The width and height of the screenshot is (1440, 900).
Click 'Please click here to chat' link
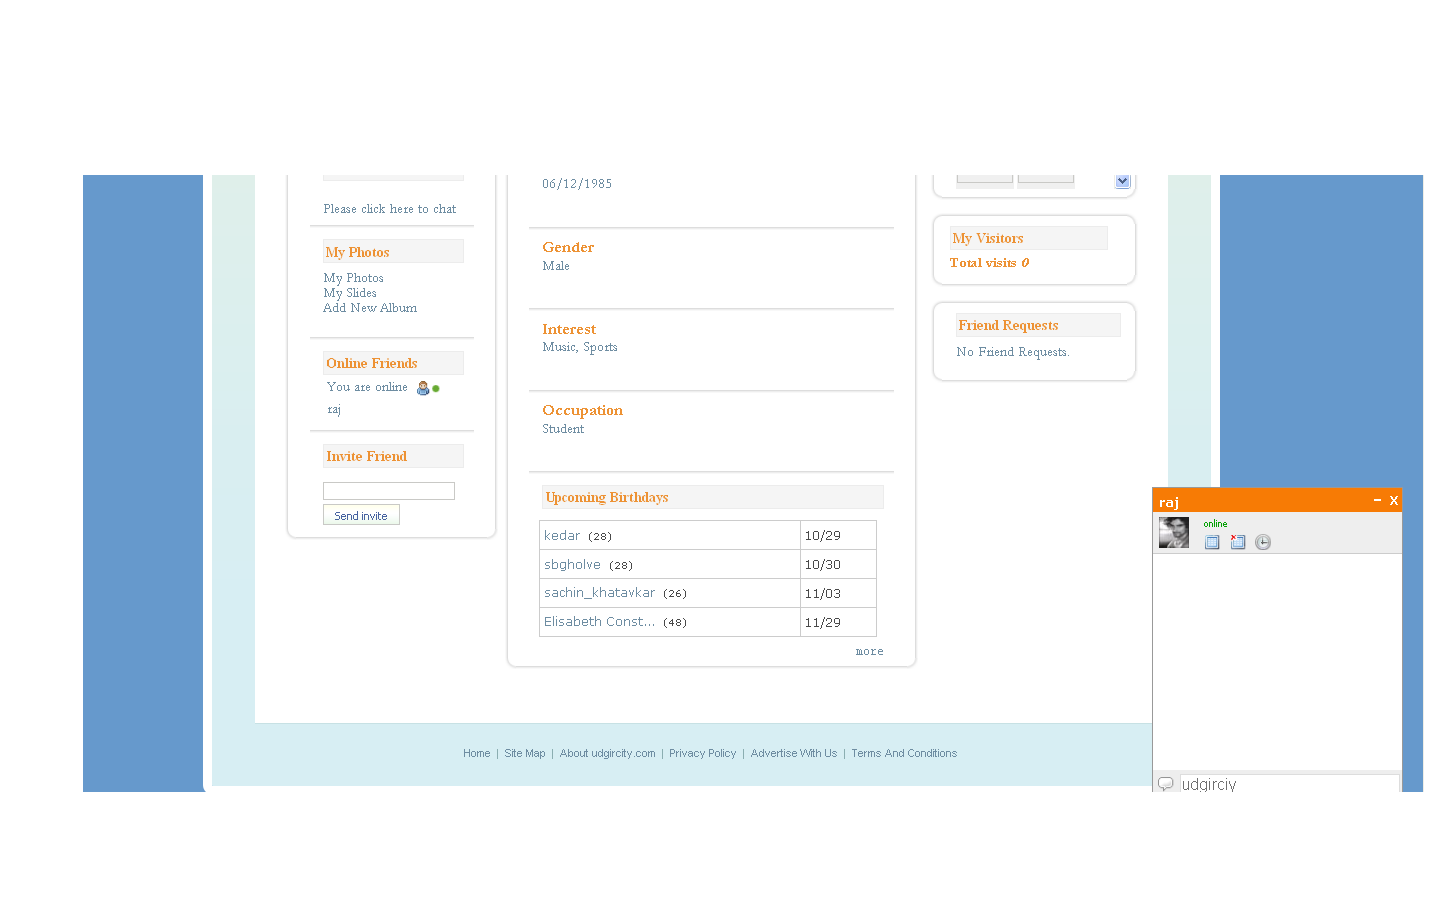(x=390, y=209)
